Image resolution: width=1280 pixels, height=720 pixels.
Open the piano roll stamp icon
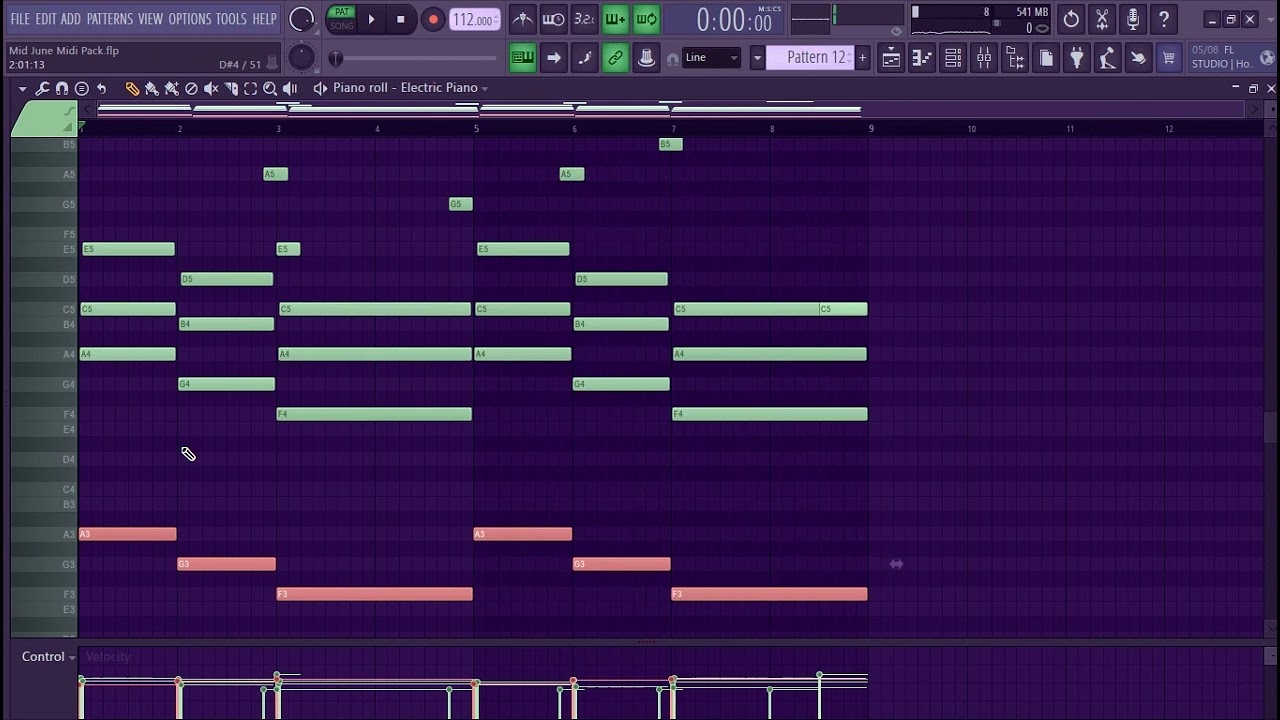82,88
